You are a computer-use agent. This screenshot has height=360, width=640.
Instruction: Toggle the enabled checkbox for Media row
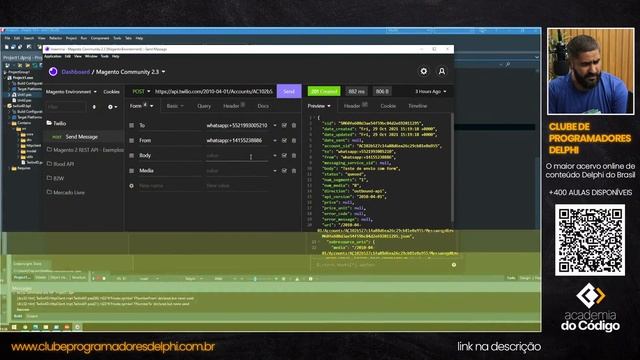click(284, 171)
